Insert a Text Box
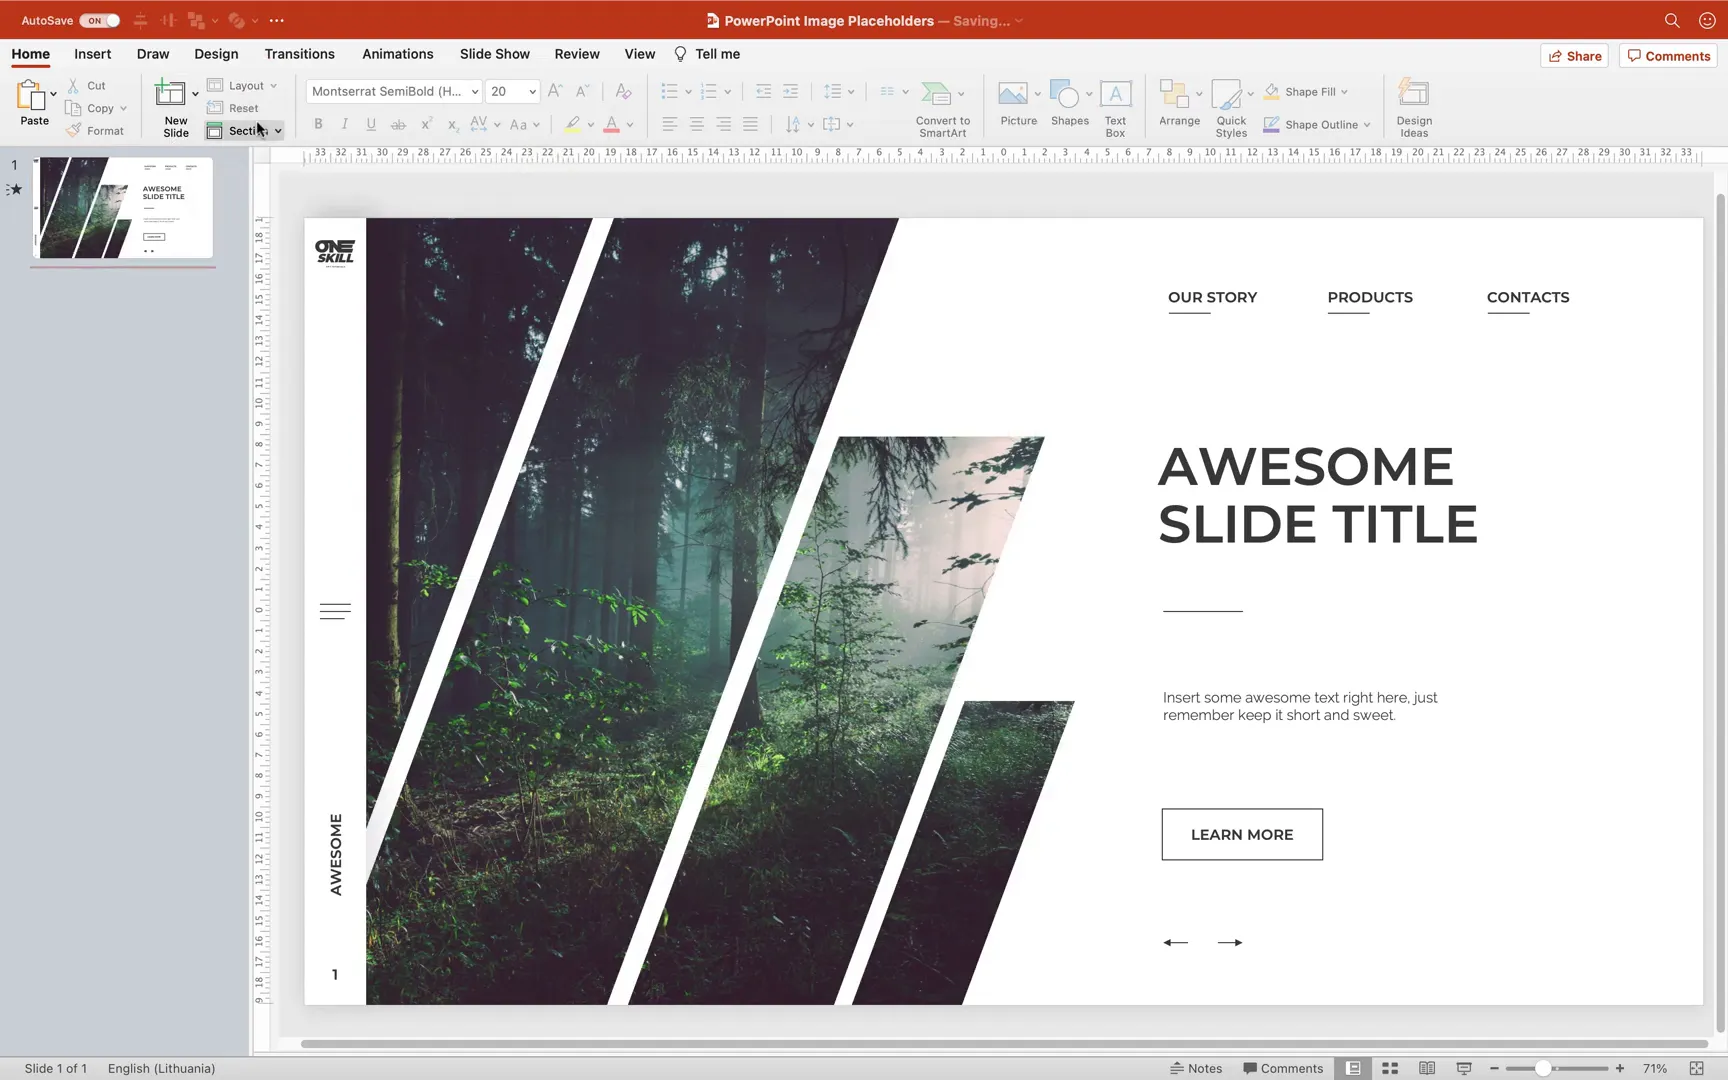This screenshot has width=1728, height=1080. (x=1115, y=108)
